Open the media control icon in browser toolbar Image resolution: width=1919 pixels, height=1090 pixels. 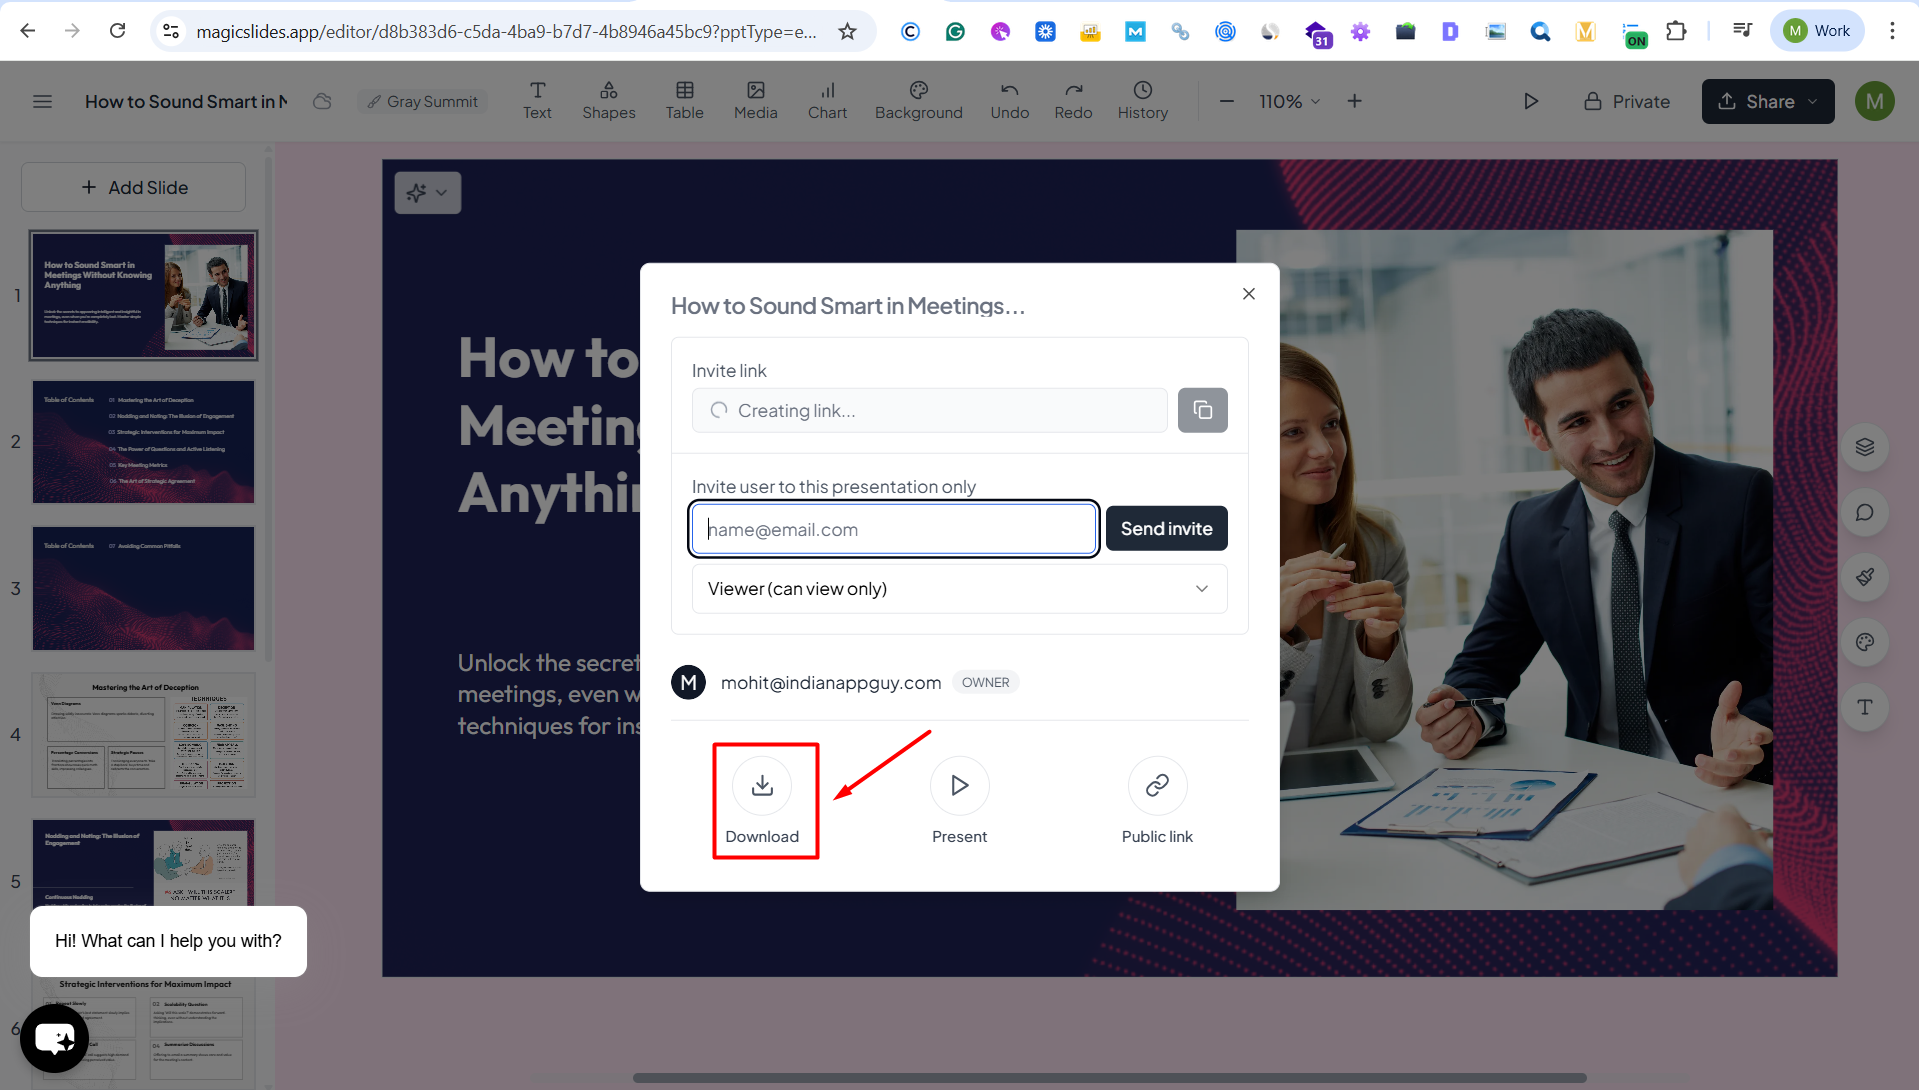(1742, 31)
